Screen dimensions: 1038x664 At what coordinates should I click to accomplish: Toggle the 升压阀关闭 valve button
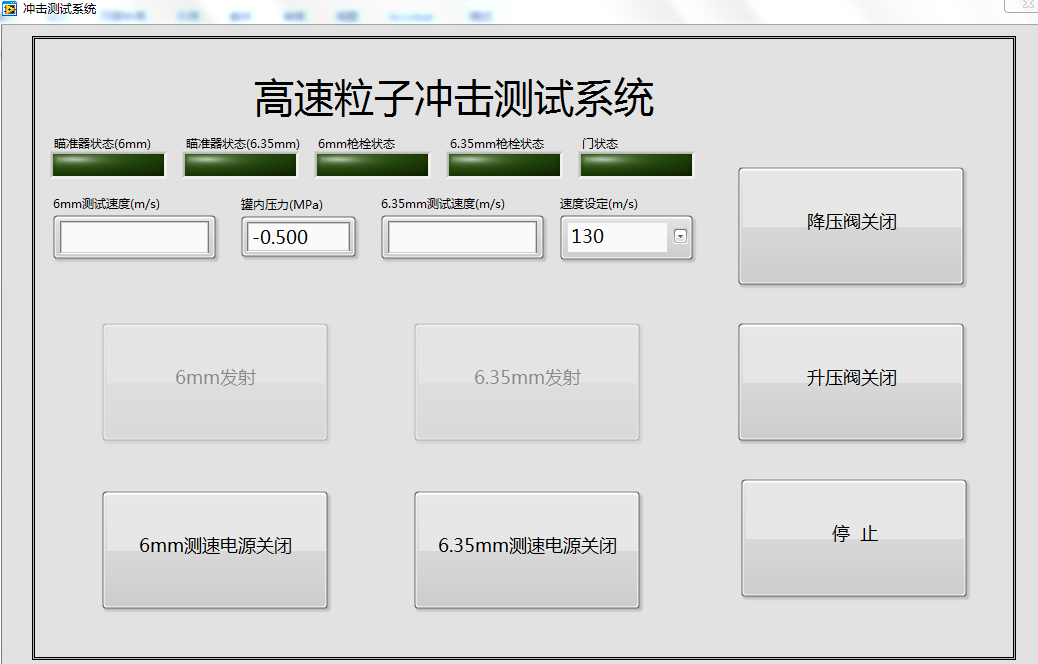tap(851, 382)
